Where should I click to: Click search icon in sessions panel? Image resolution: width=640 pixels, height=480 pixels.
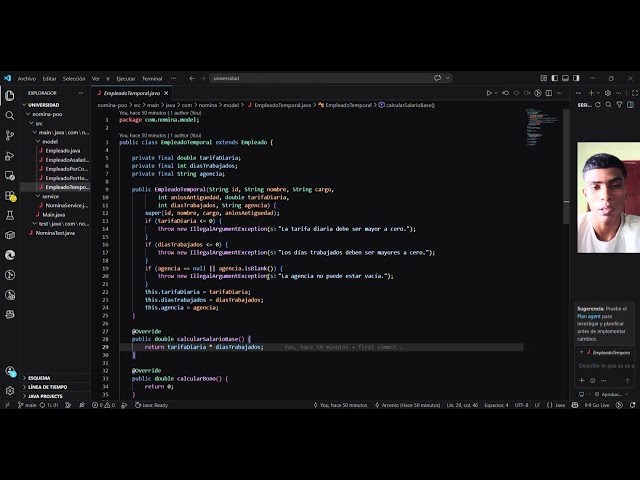[609, 105]
